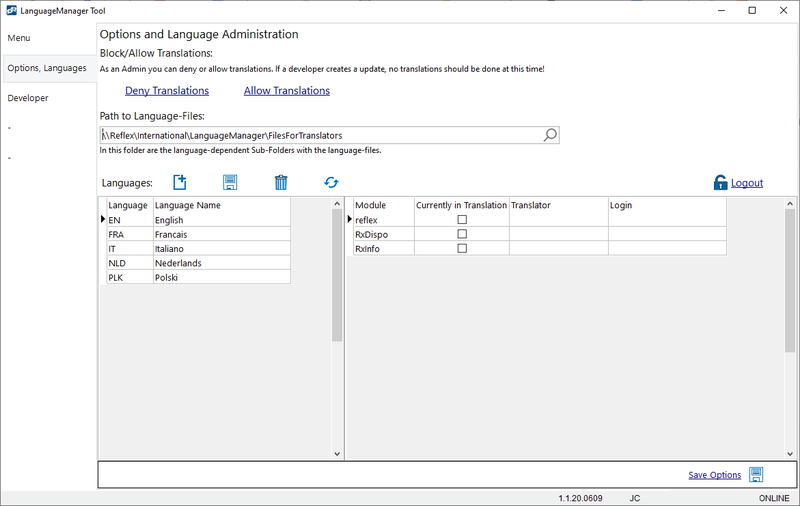Viewport: 800px width, 506px height.
Task: Click the English language name cell
Action: pos(222,220)
